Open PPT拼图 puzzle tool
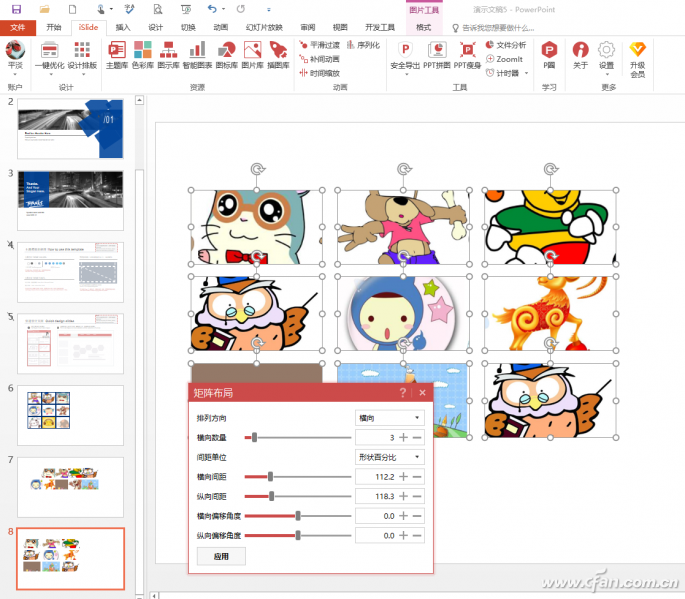Image resolution: width=685 pixels, height=599 pixels. [x=437, y=55]
